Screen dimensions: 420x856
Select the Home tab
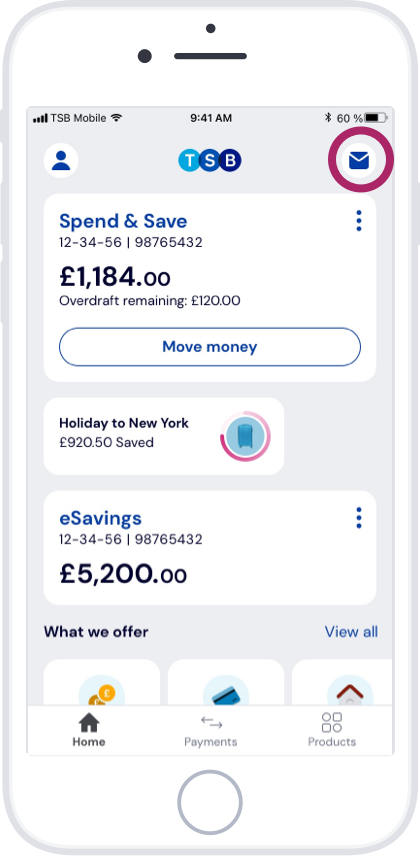click(89, 730)
